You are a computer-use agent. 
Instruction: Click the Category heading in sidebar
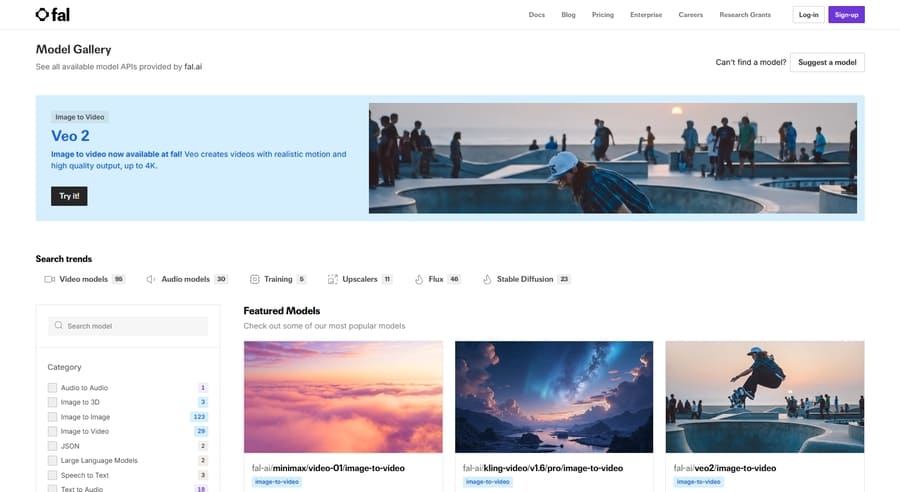pyautogui.click(x=64, y=367)
